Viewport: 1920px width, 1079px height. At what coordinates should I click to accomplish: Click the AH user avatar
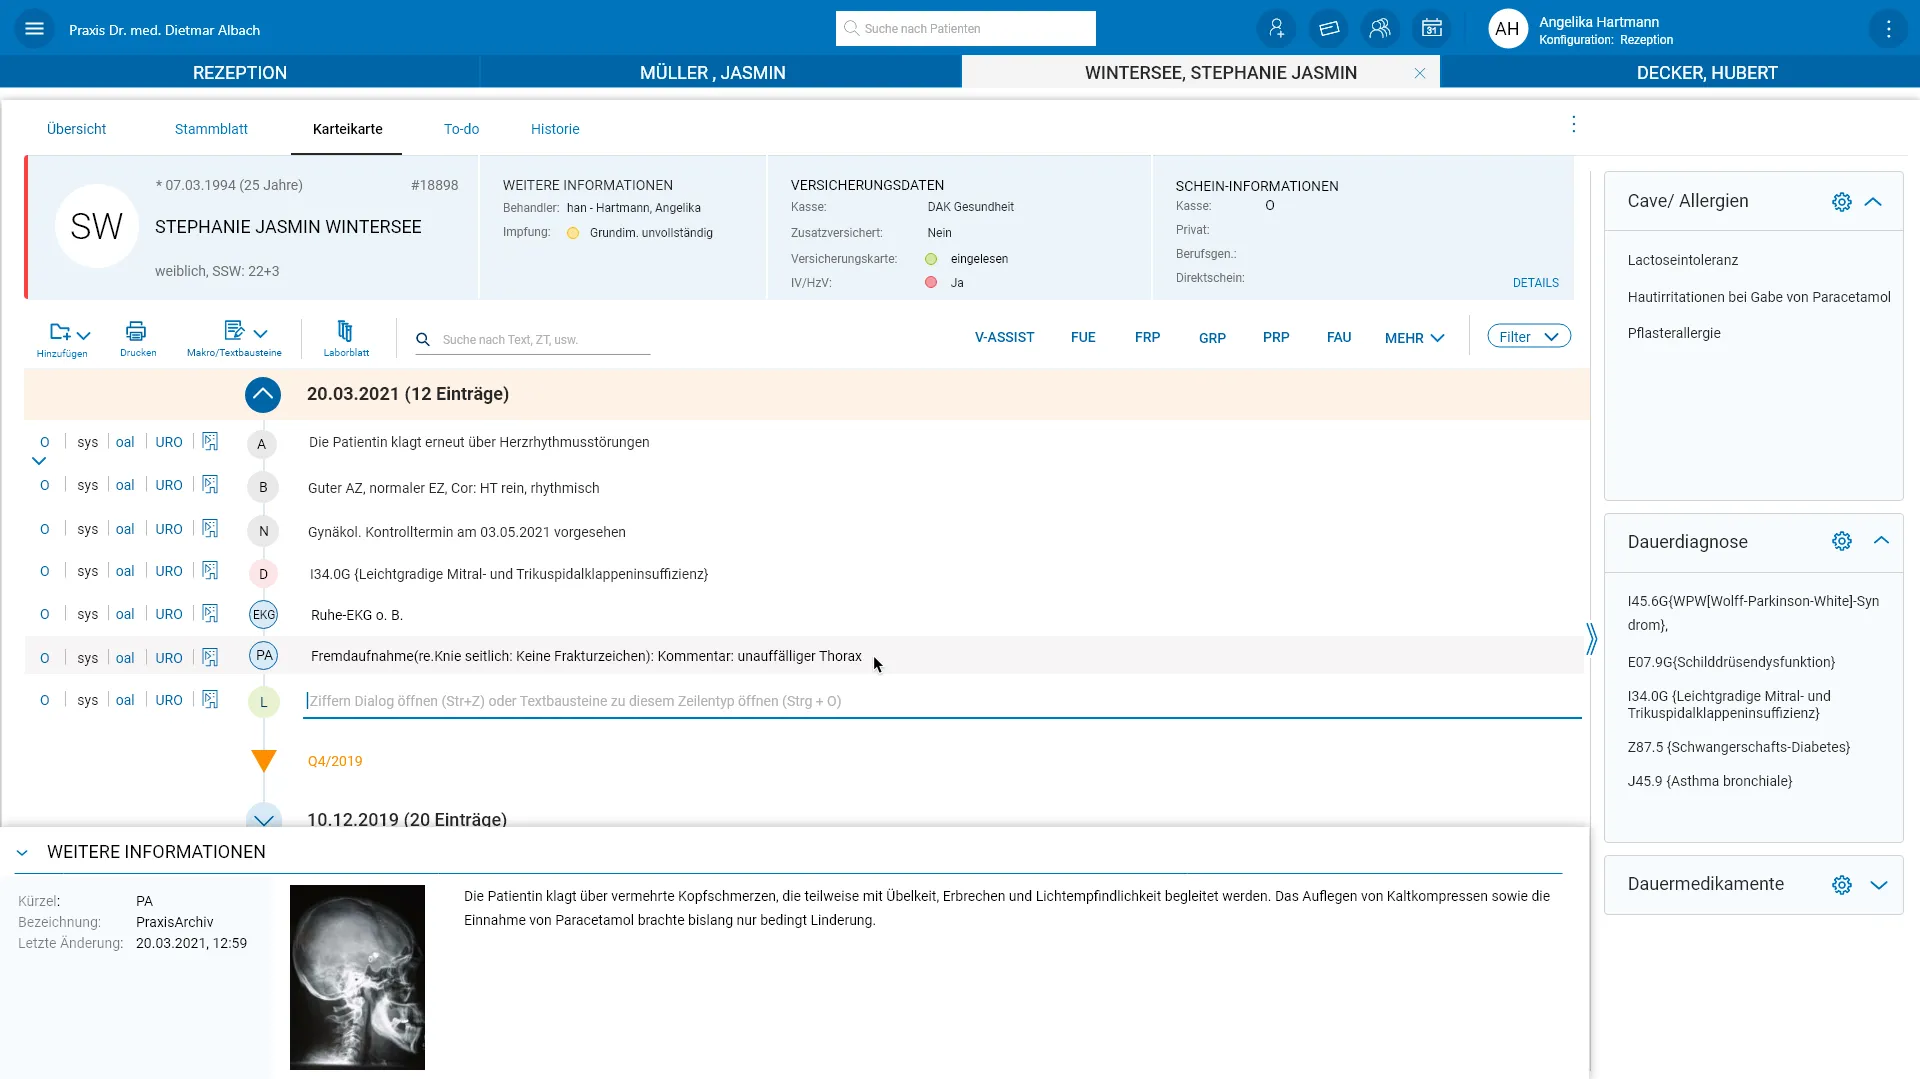pyautogui.click(x=1507, y=29)
